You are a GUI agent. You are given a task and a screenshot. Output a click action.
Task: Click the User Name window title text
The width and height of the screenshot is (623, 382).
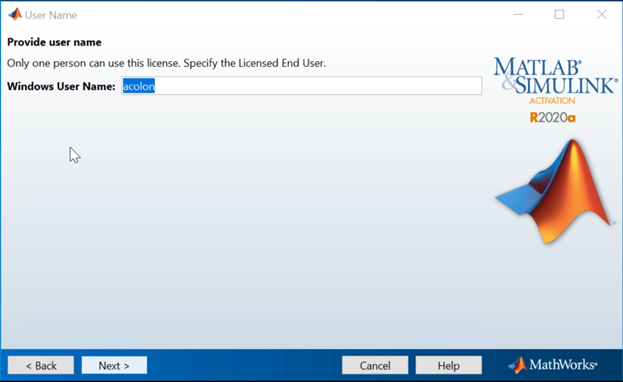point(51,15)
